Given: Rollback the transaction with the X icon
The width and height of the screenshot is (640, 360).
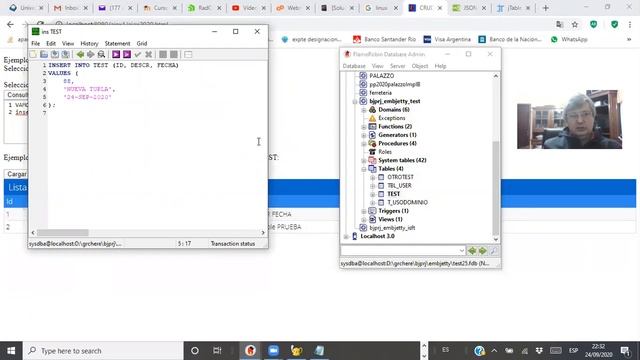Looking at the screenshot, I should [x=149, y=54].
